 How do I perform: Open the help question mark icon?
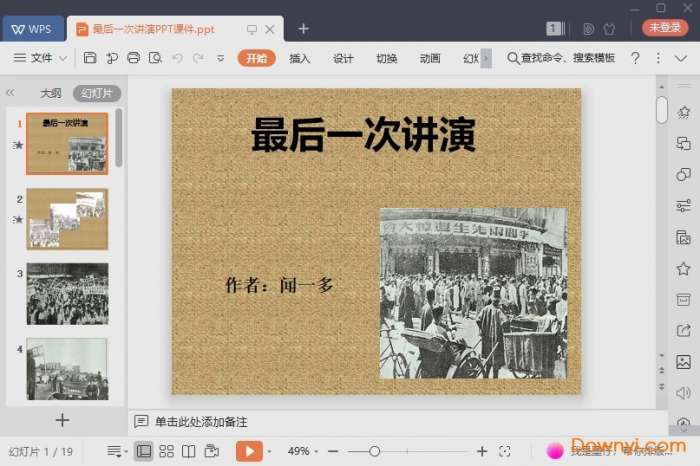tap(635, 58)
